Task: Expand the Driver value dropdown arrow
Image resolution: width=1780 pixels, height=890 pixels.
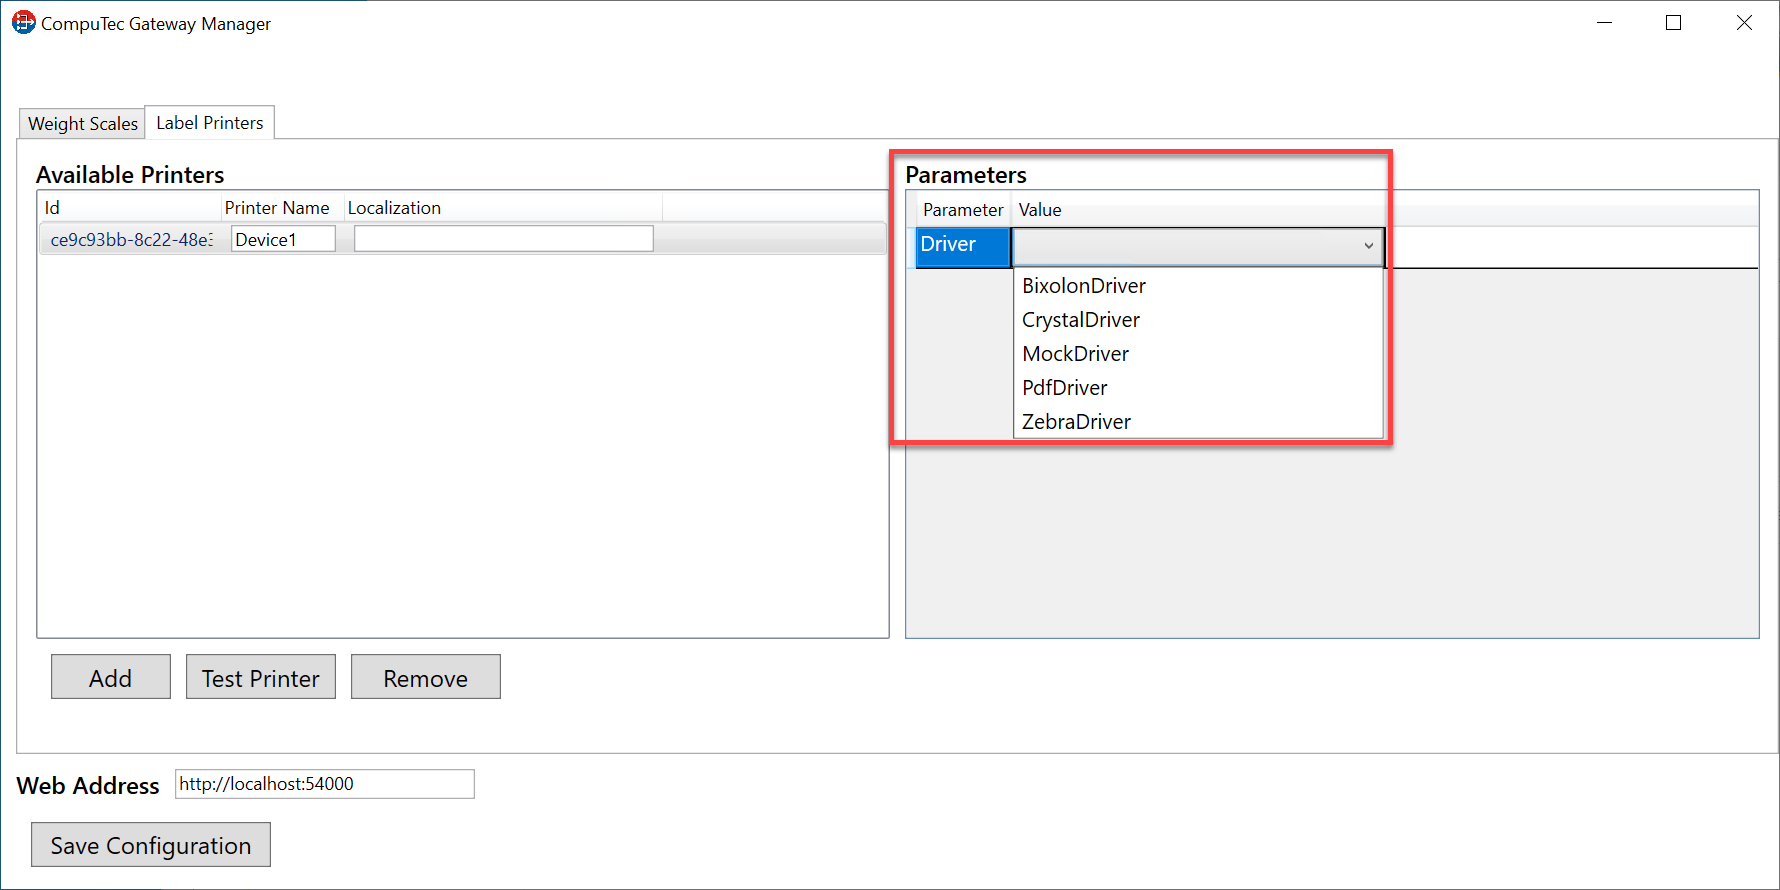Action: pos(1368,246)
